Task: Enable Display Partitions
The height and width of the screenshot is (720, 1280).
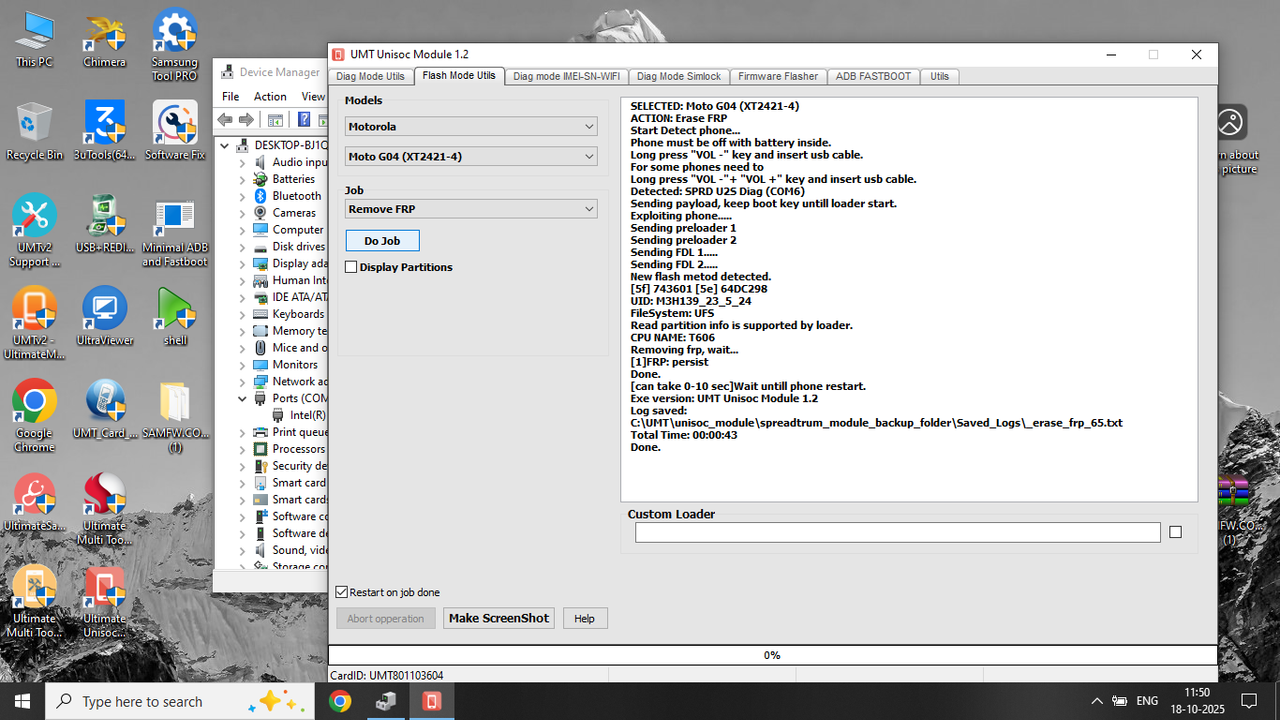Action: tap(351, 267)
